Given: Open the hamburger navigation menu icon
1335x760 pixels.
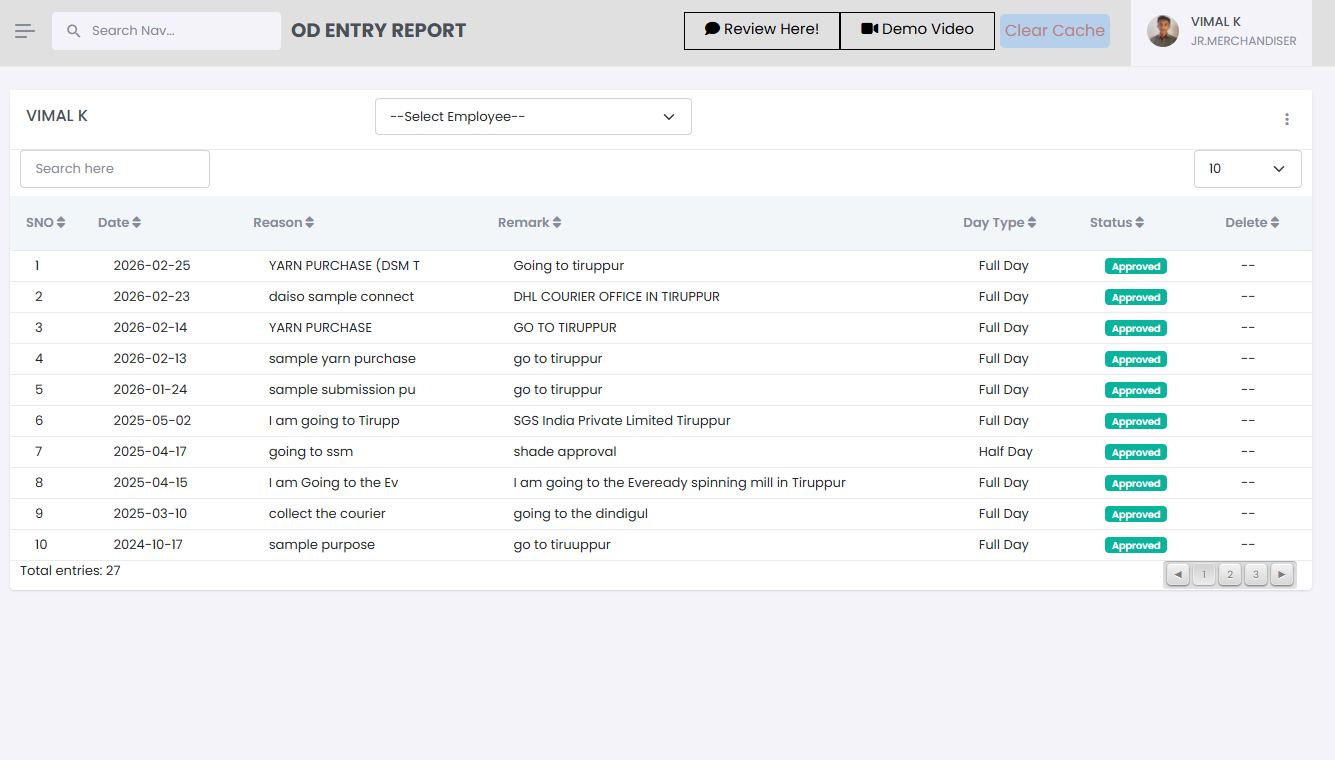Looking at the screenshot, I should pyautogui.click(x=25, y=31).
